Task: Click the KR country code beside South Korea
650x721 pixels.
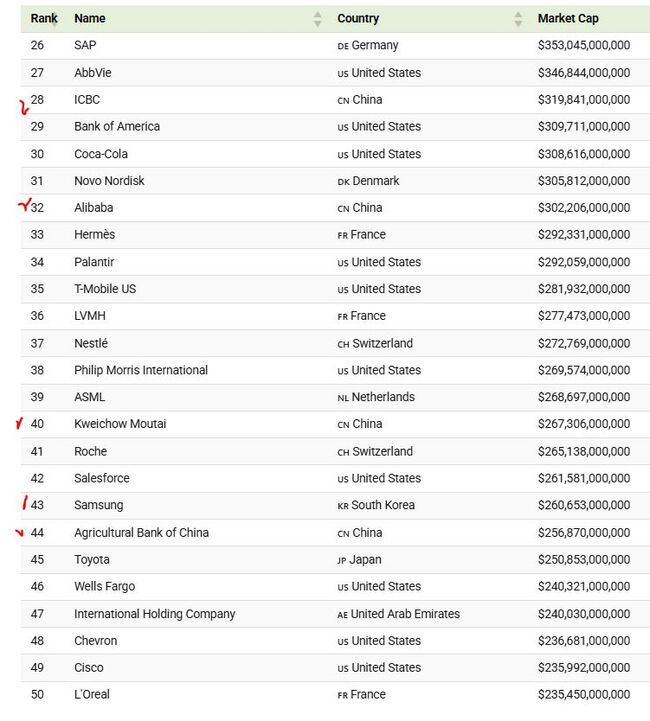Action: coord(343,506)
